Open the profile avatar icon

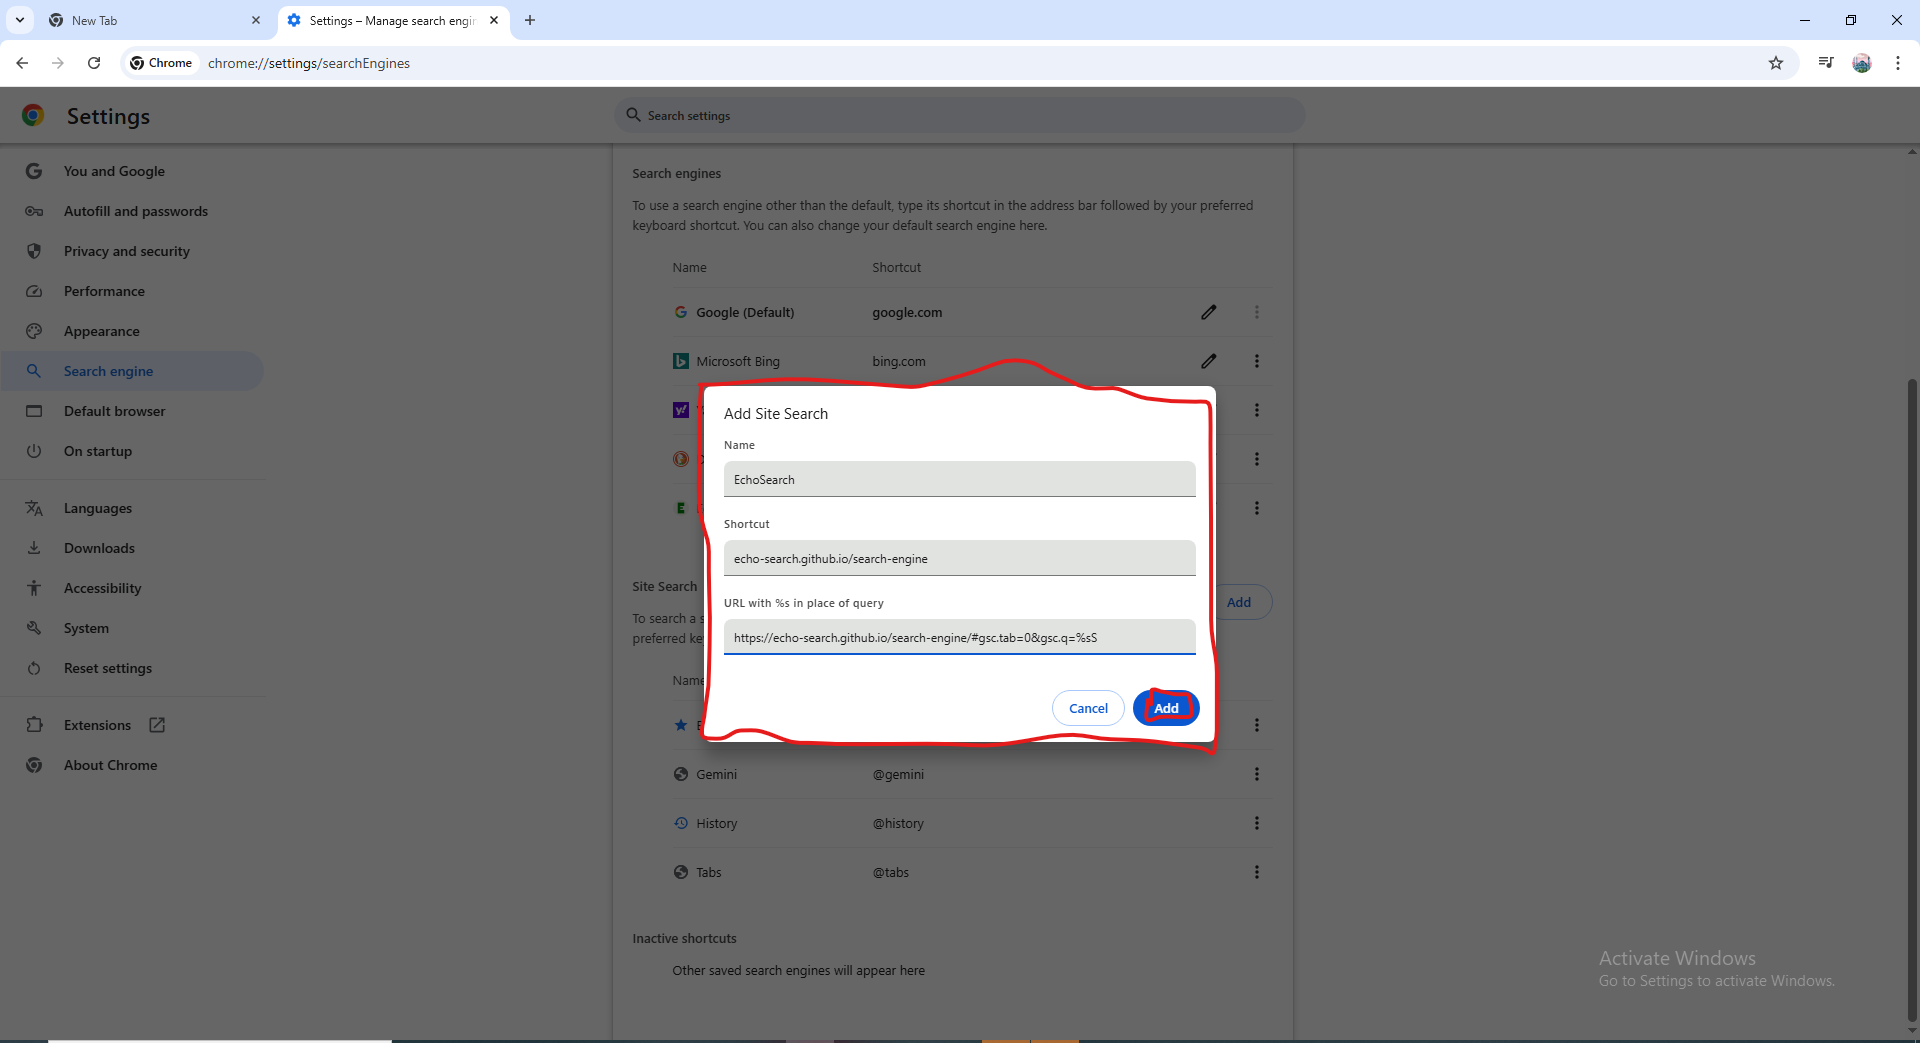pyautogui.click(x=1861, y=63)
